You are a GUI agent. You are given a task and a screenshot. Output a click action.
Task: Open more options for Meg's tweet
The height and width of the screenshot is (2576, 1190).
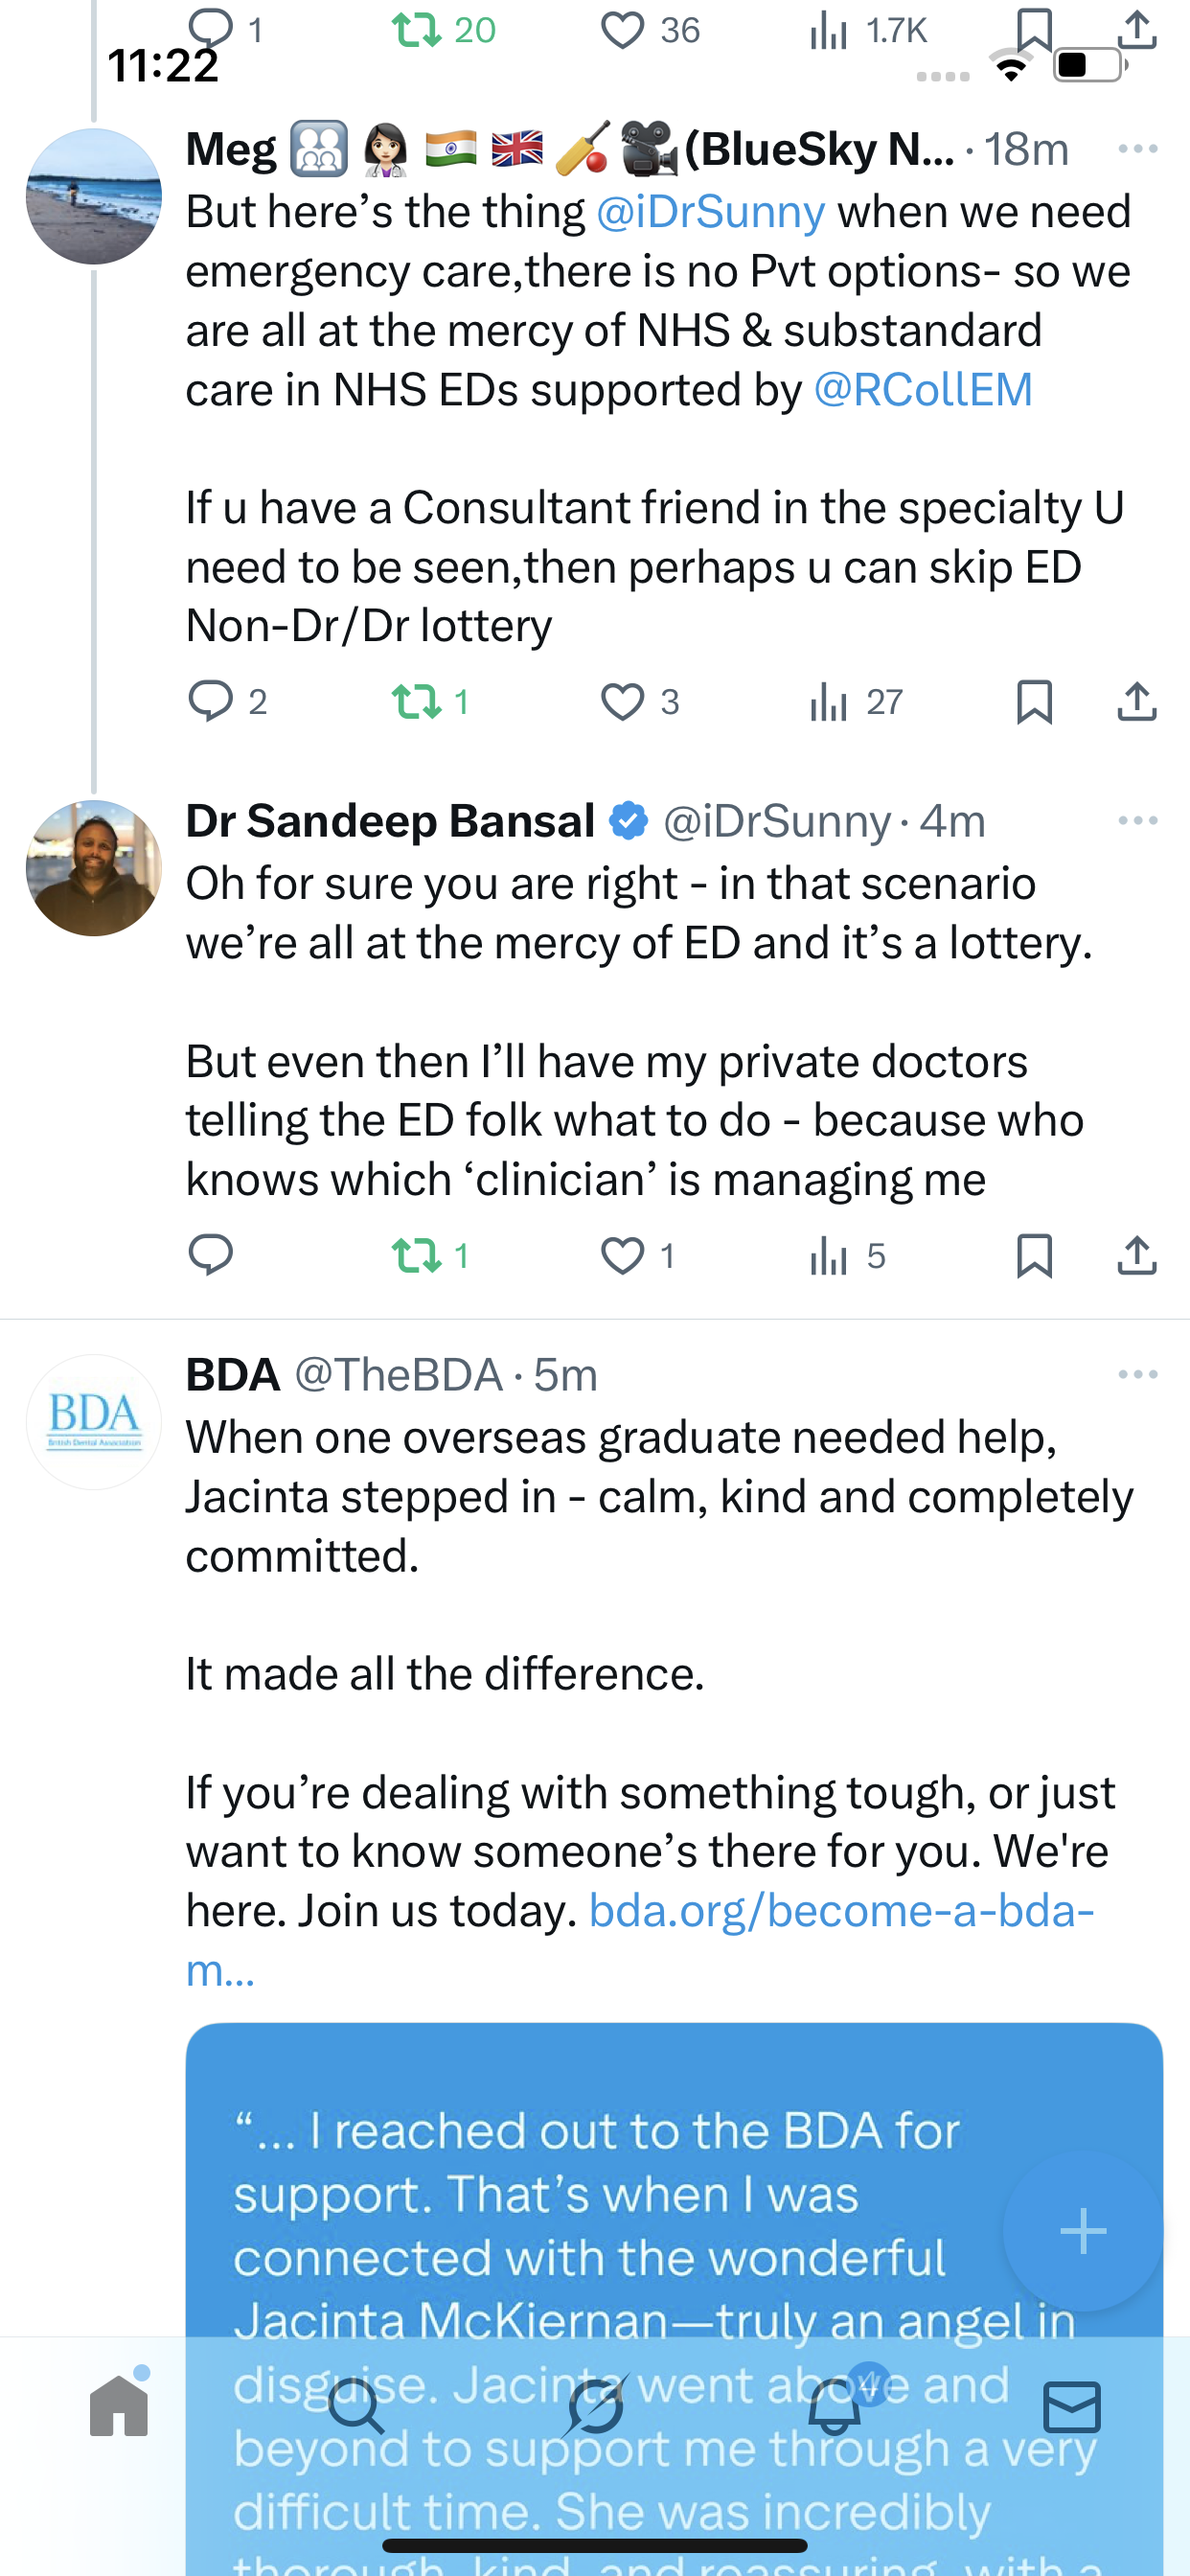click(x=1138, y=149)
